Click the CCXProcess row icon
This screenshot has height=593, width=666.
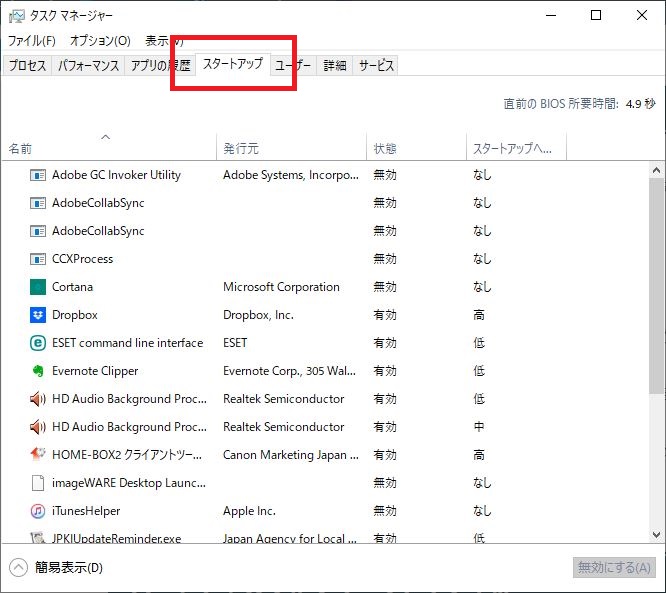coord(38,259)
